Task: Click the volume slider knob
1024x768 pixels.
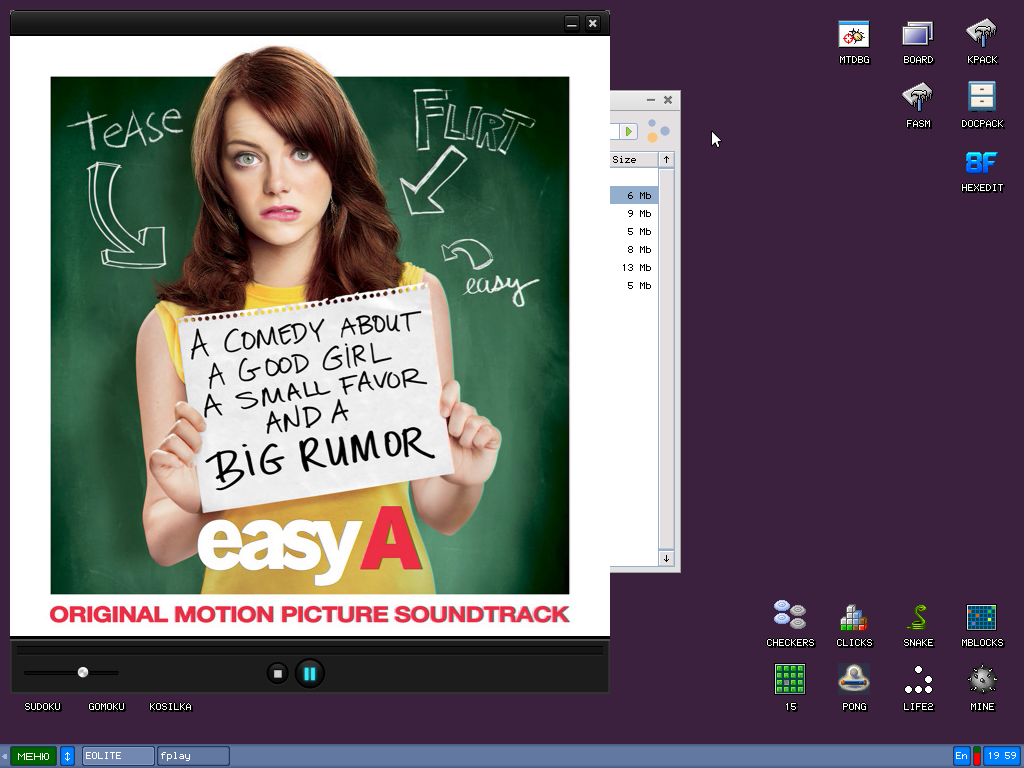Action: (x=83, y=672)
